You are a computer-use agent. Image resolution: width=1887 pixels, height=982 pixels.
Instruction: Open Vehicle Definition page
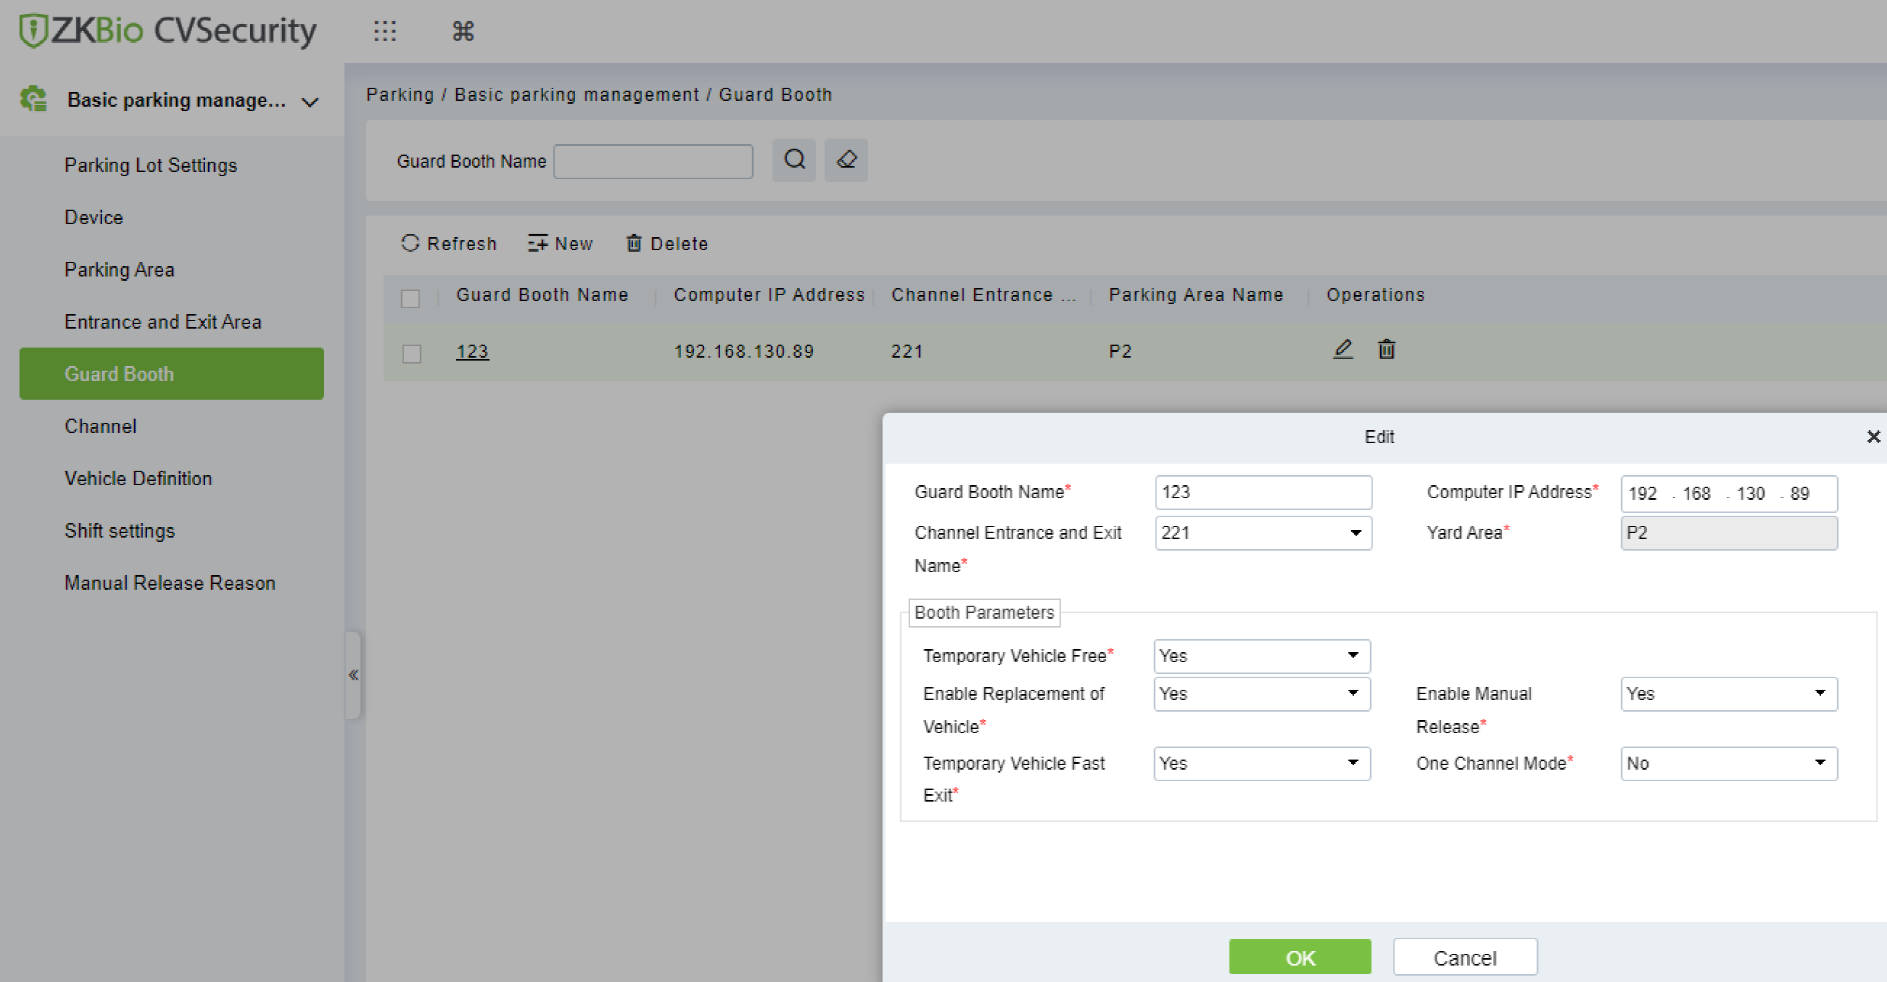pyautogui.click(x=138, y=478)
